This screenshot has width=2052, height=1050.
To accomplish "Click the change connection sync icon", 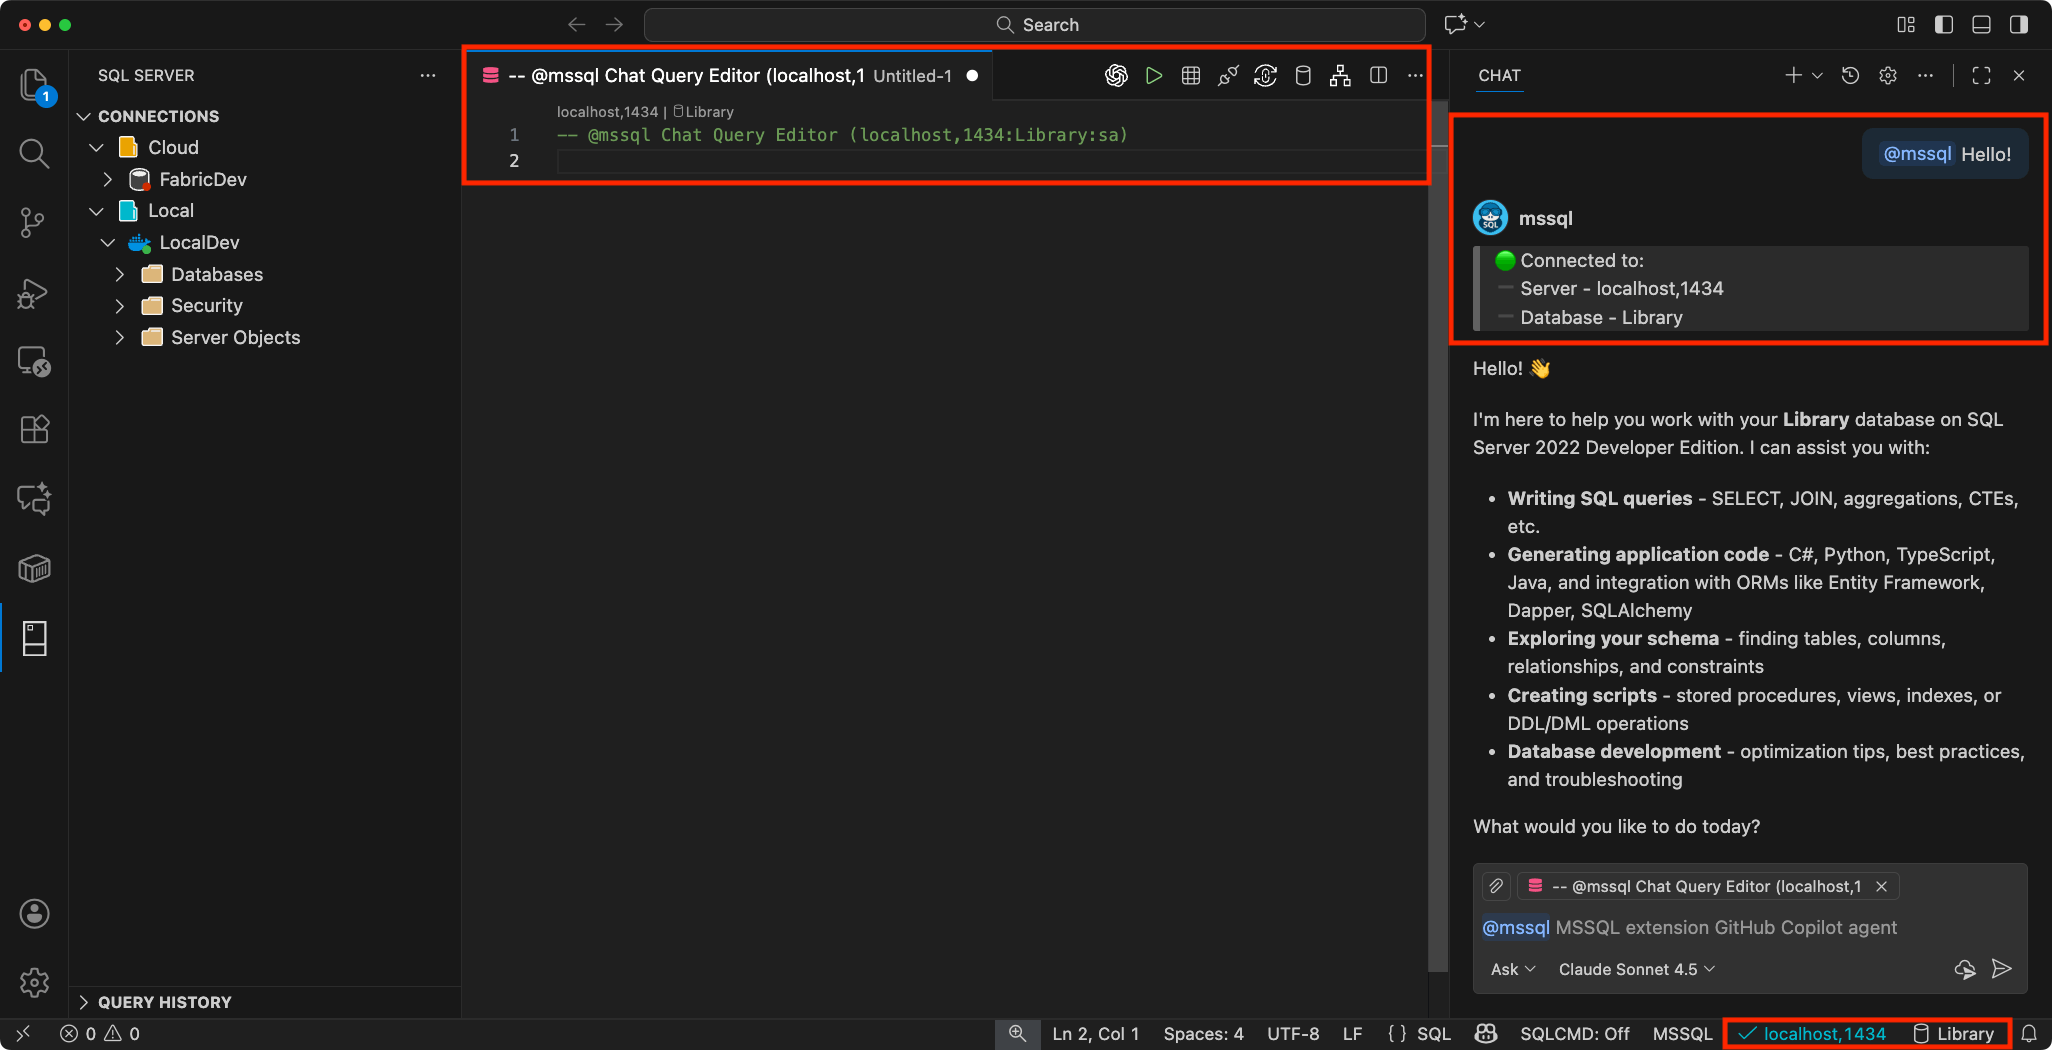I will click(x=1265, y=76).
